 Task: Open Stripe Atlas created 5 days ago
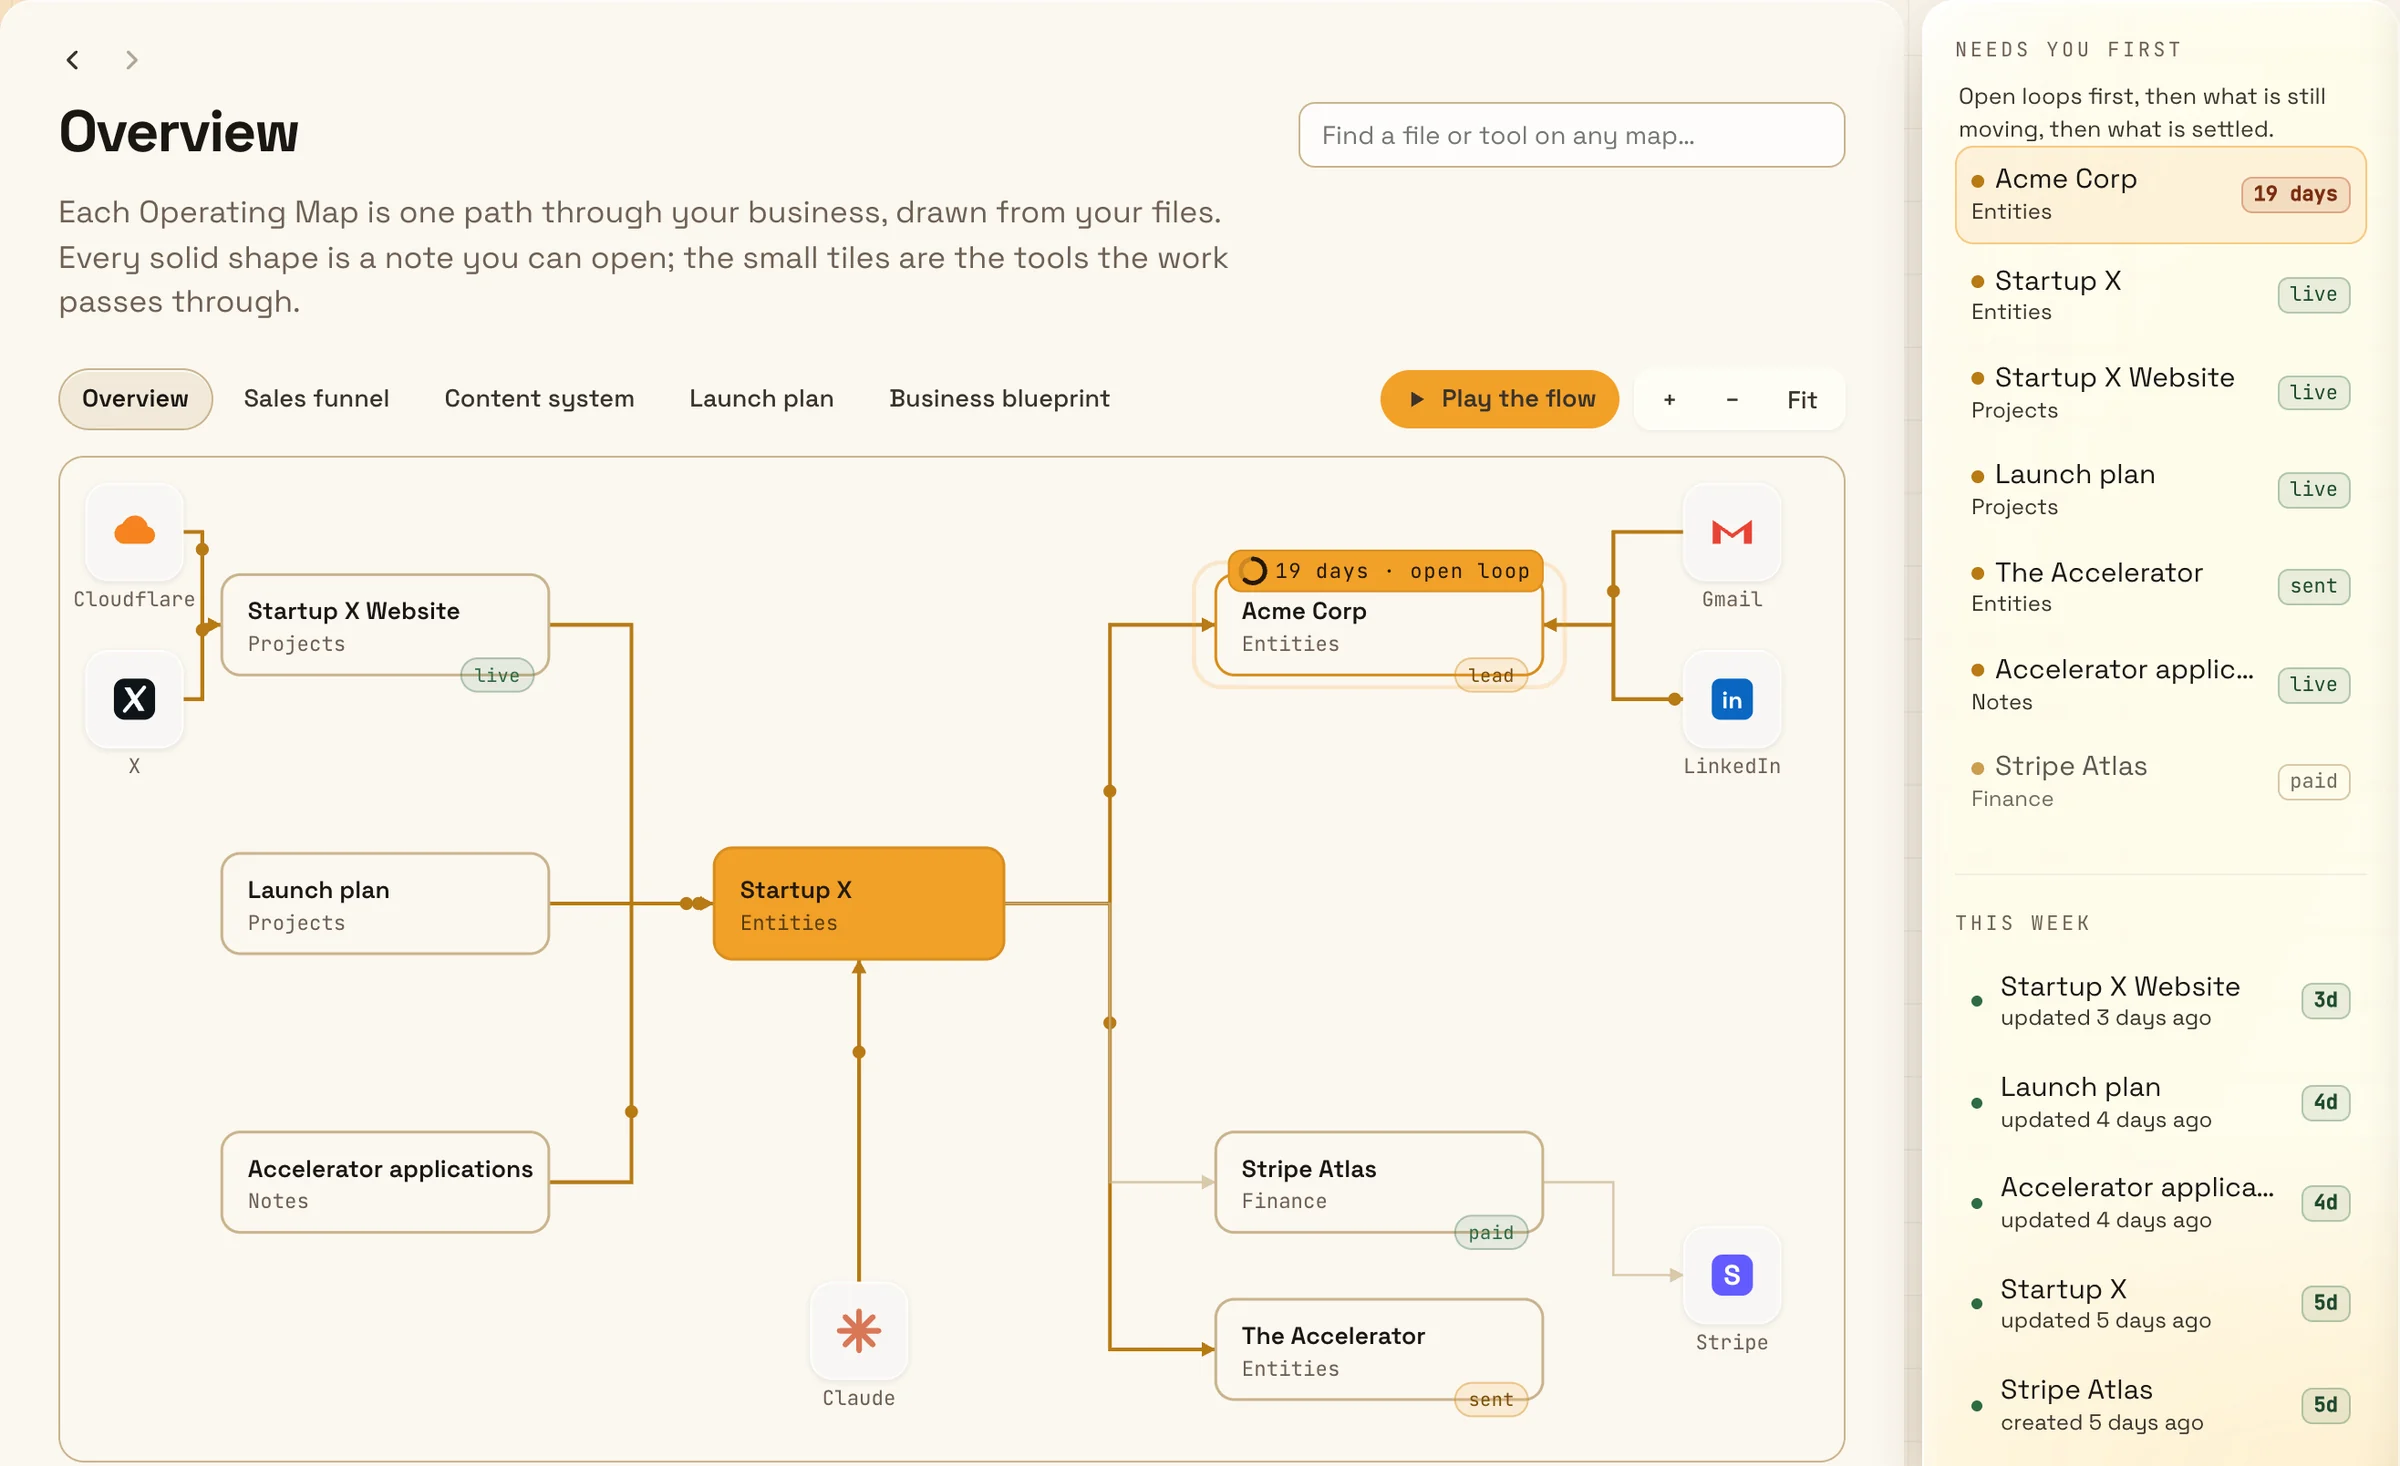(x=2160, y=1405)
